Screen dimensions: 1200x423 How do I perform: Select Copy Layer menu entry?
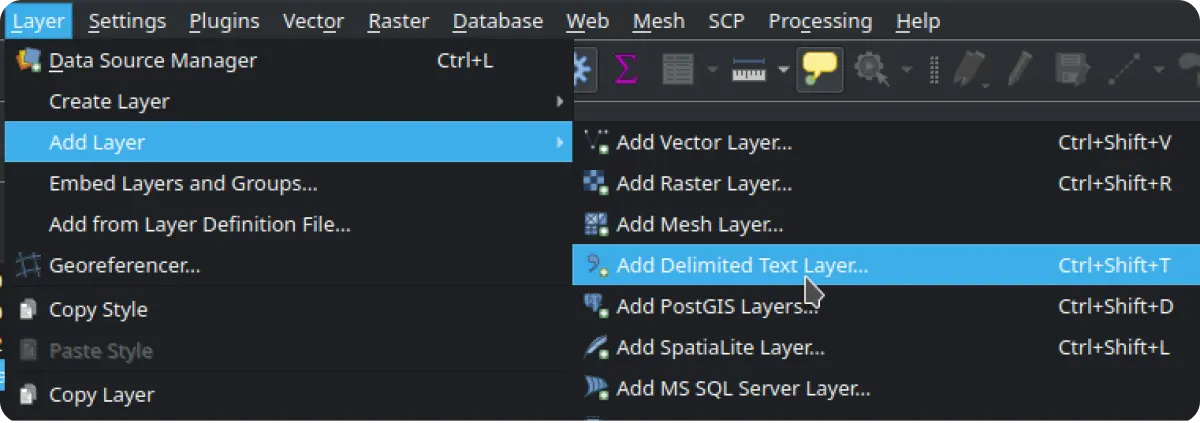289,395
